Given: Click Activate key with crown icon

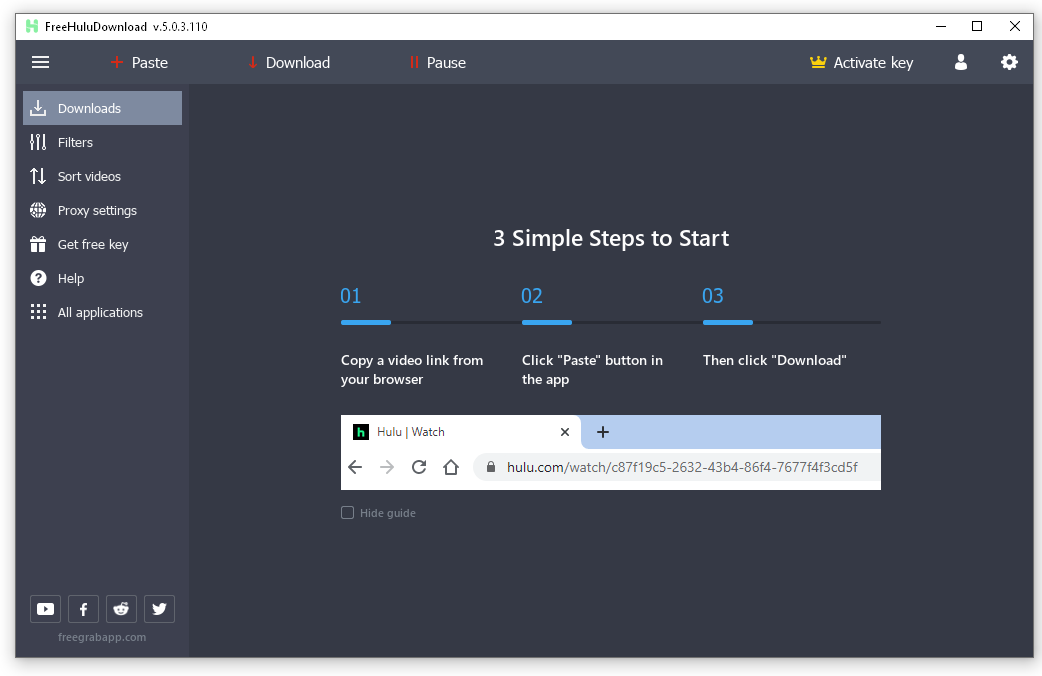Looking at the screenshot, I should click(861, 62).
